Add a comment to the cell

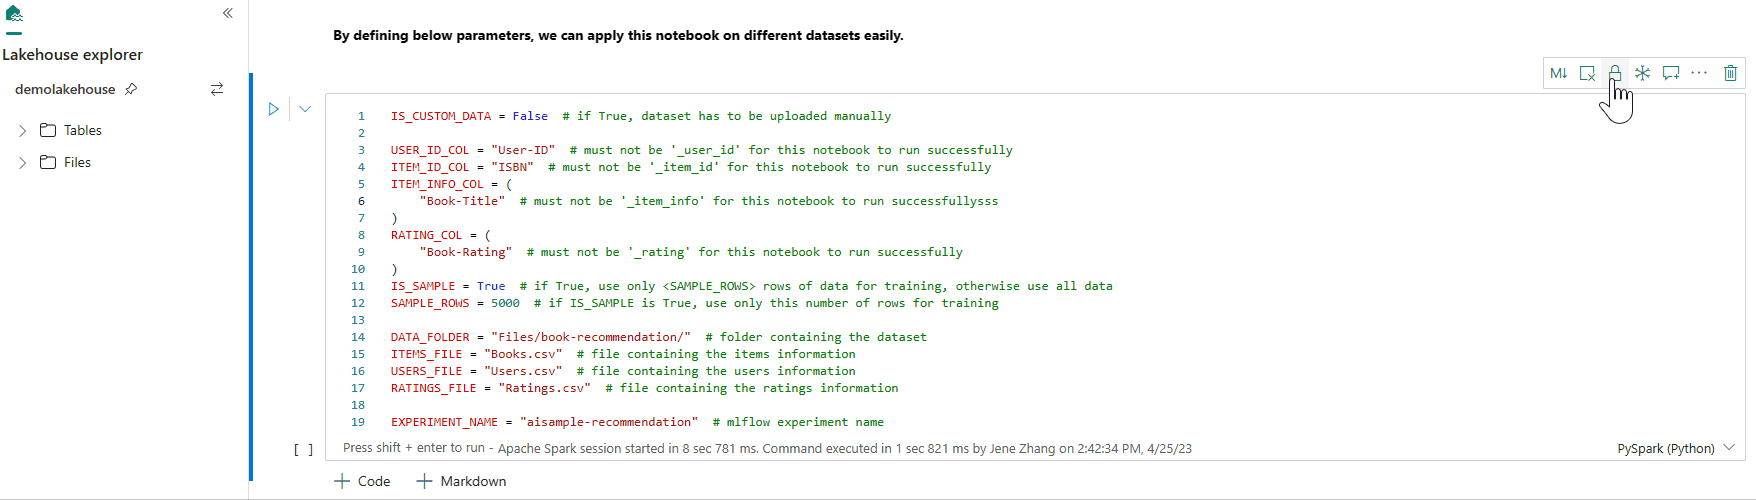(1670, 73)
